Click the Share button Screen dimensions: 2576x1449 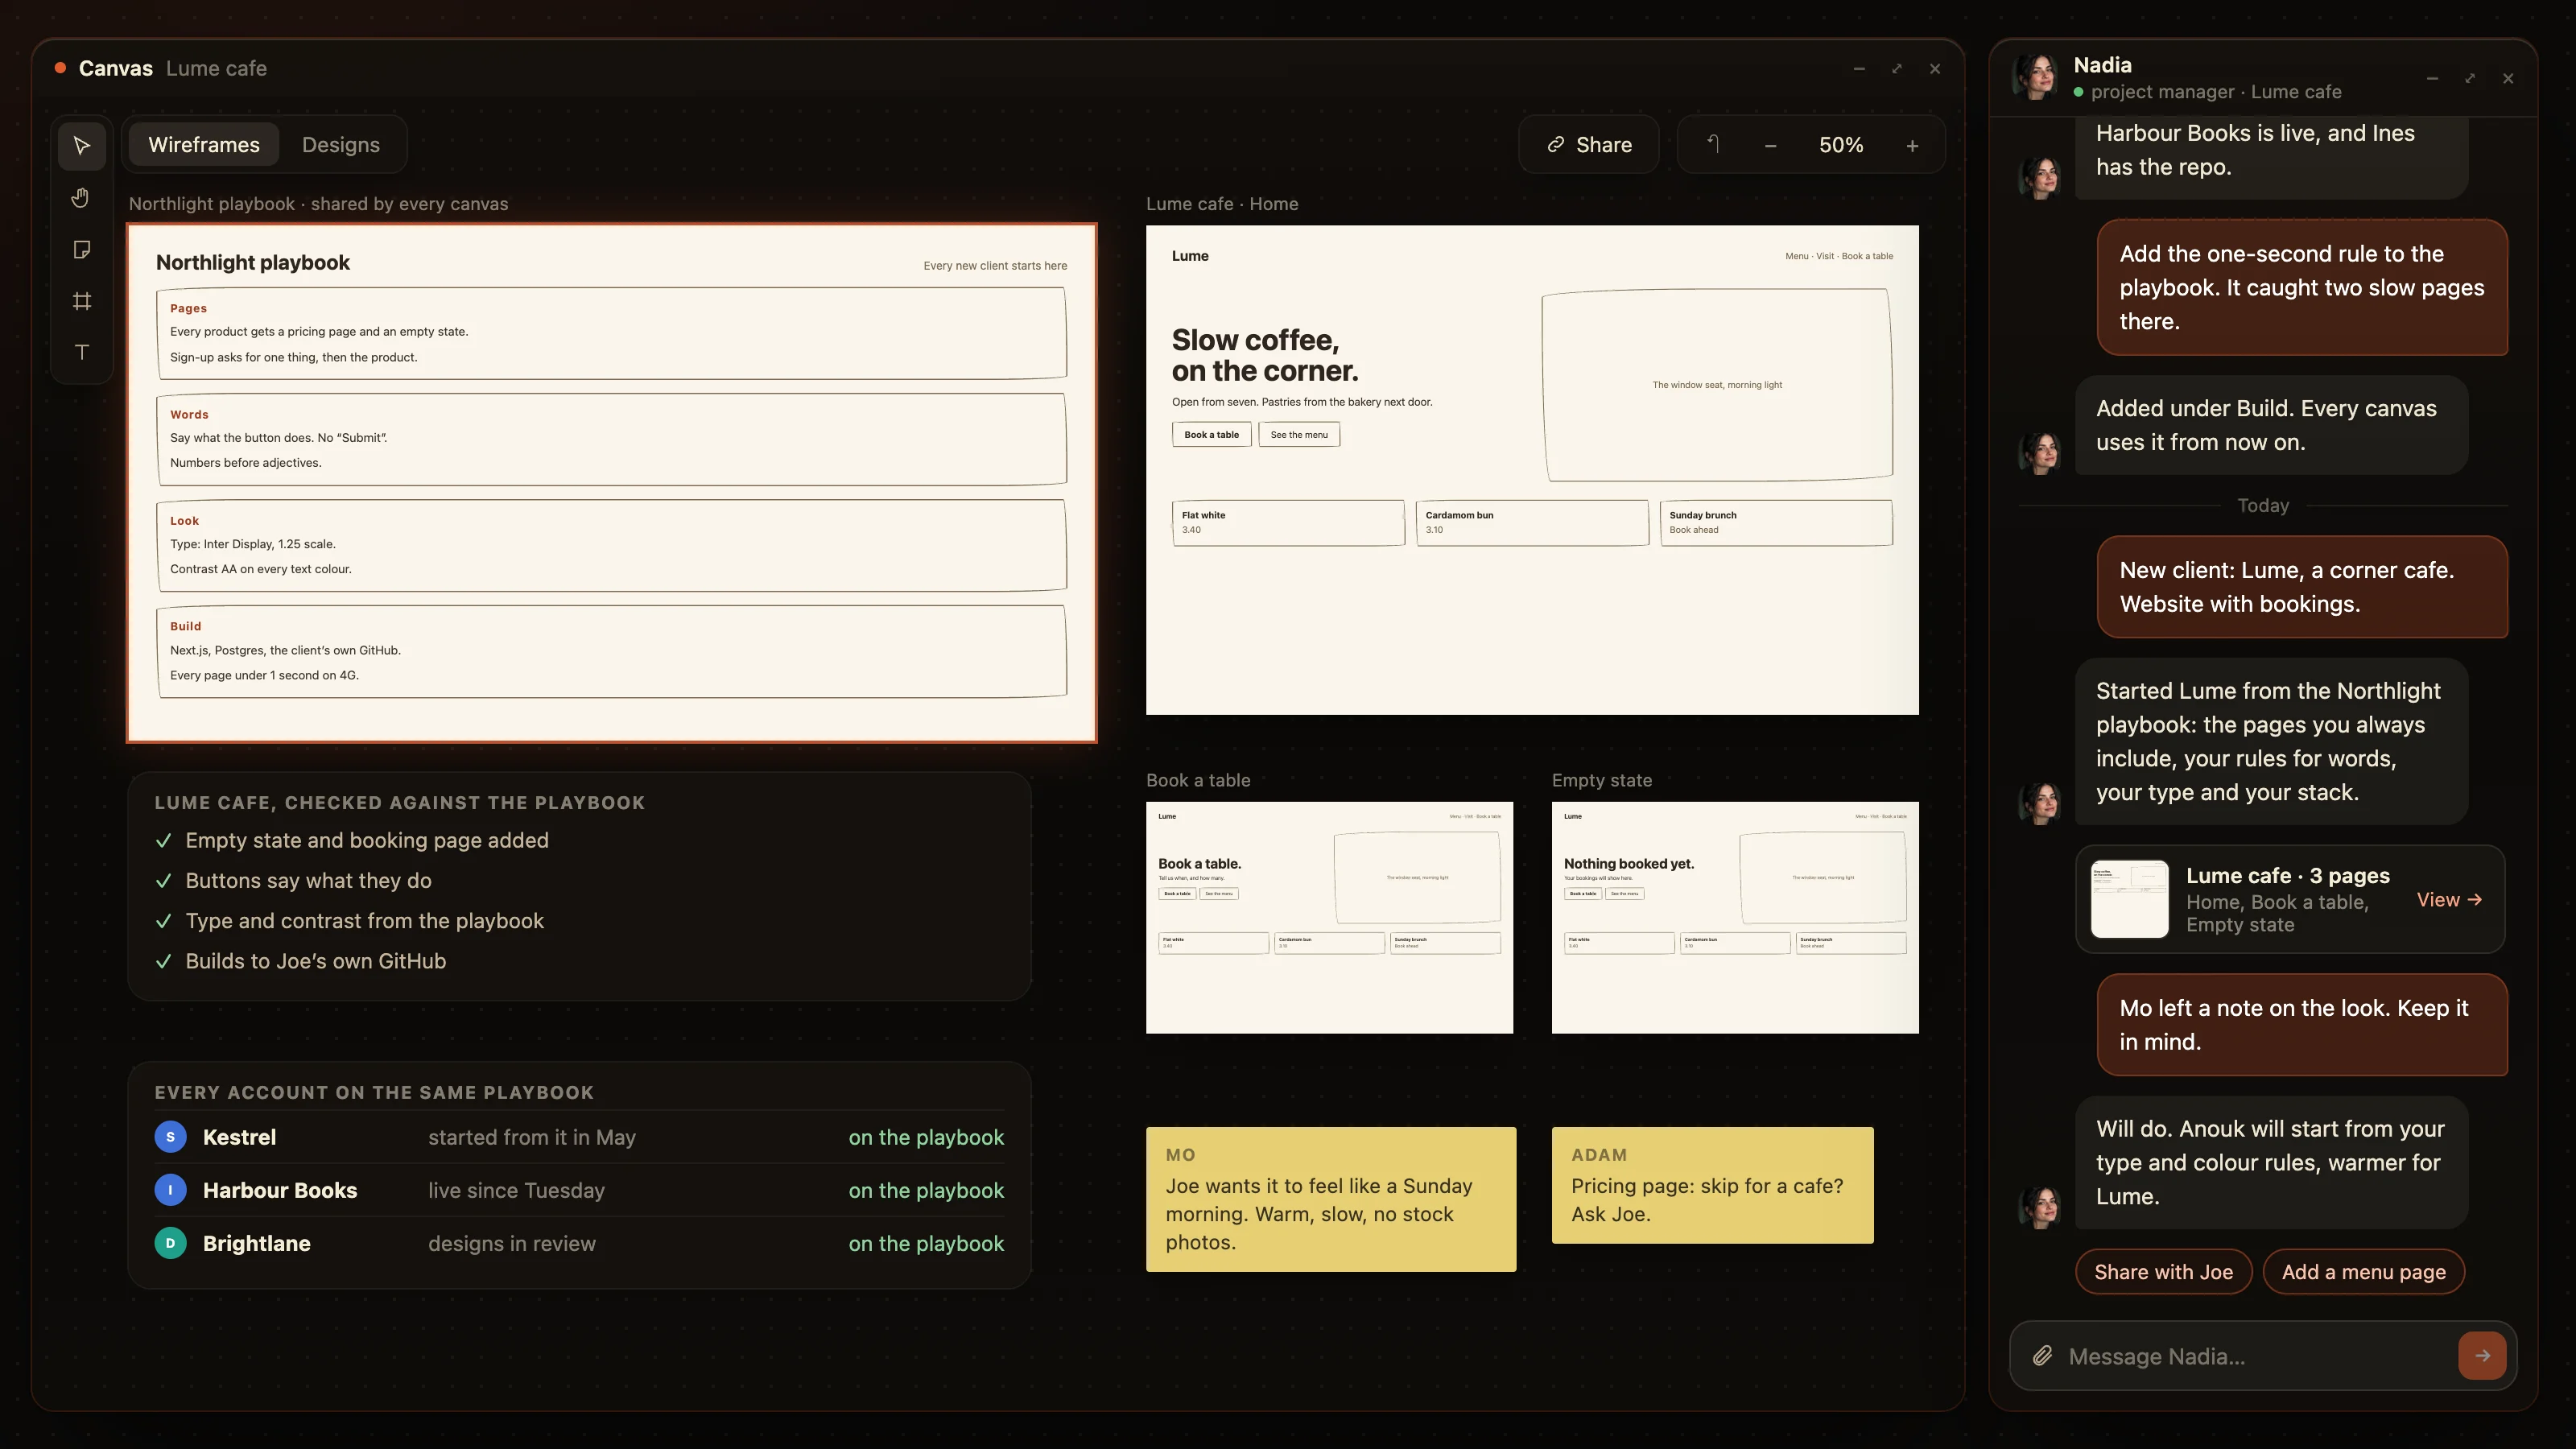[1589, 145]
